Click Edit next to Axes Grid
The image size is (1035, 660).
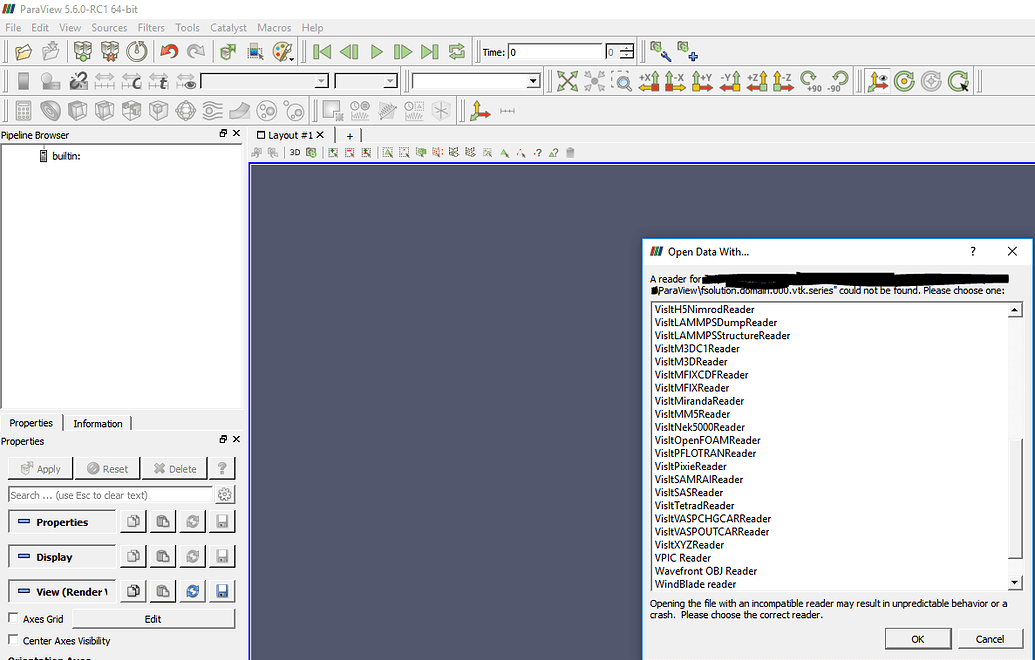153,619
